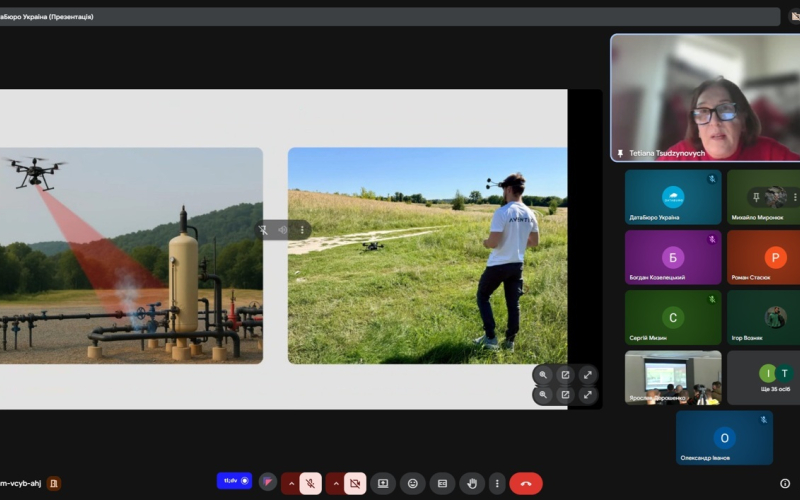The height and width of the screenshot is (500, 800).
Task: Open presentation tile three-dot options
Action: [302, 230]
